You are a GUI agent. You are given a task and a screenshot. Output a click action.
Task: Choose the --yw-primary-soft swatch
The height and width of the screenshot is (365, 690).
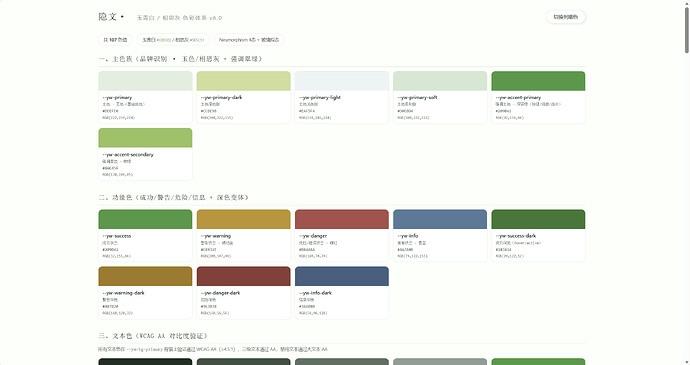click(x=440, y=97)
